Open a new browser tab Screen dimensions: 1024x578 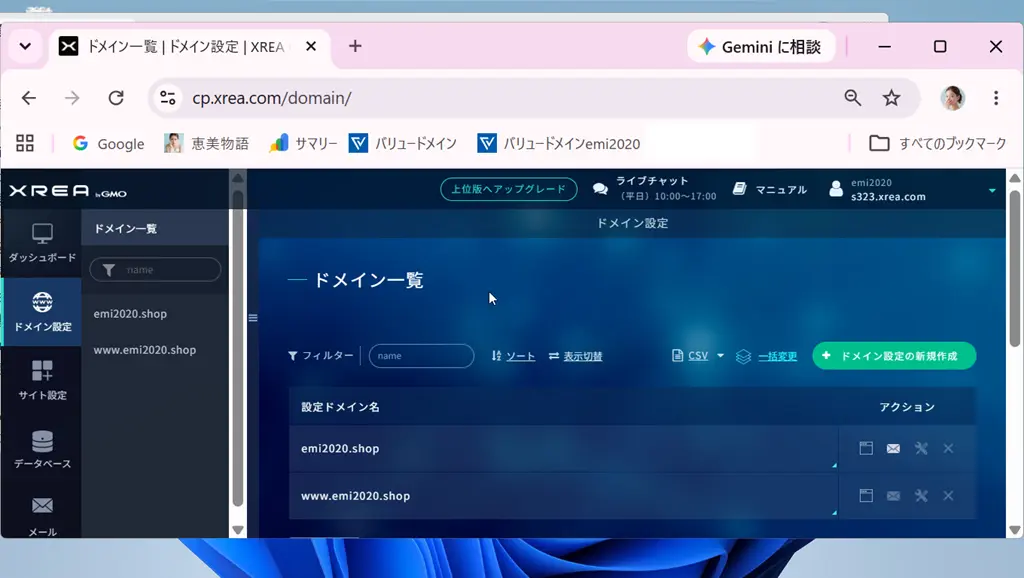coord(355,46)
